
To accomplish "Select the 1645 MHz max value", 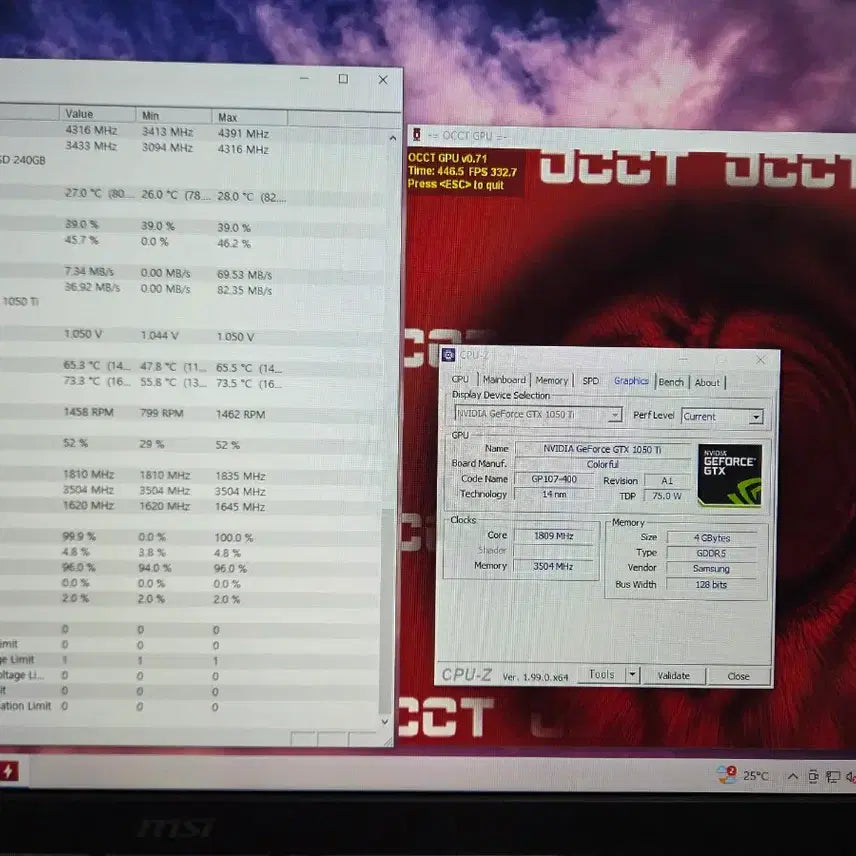I will [x=240, y=507].
